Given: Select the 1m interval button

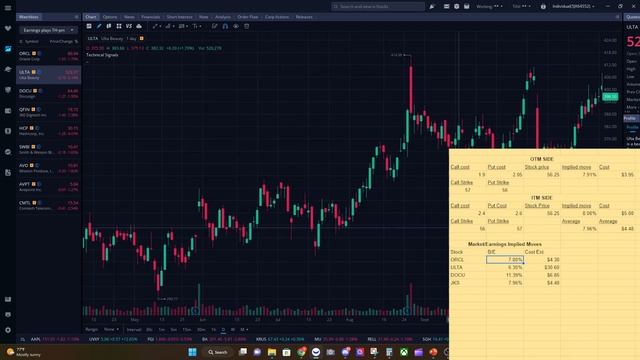Looking at the screenshot, I should point(162,329).
